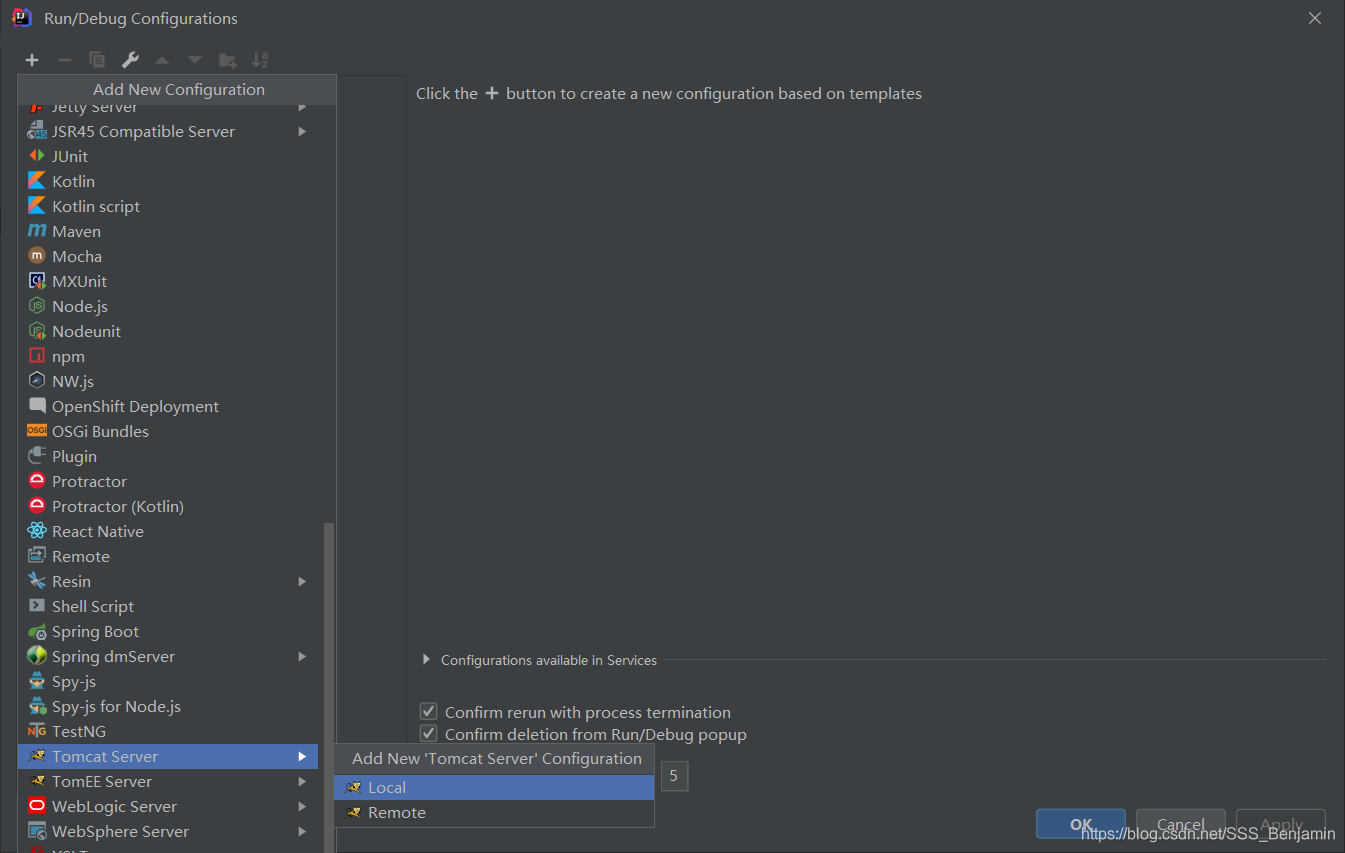
Task: Select the Spy-js entry
Action: pyautogui.click(x=168, y=681)
